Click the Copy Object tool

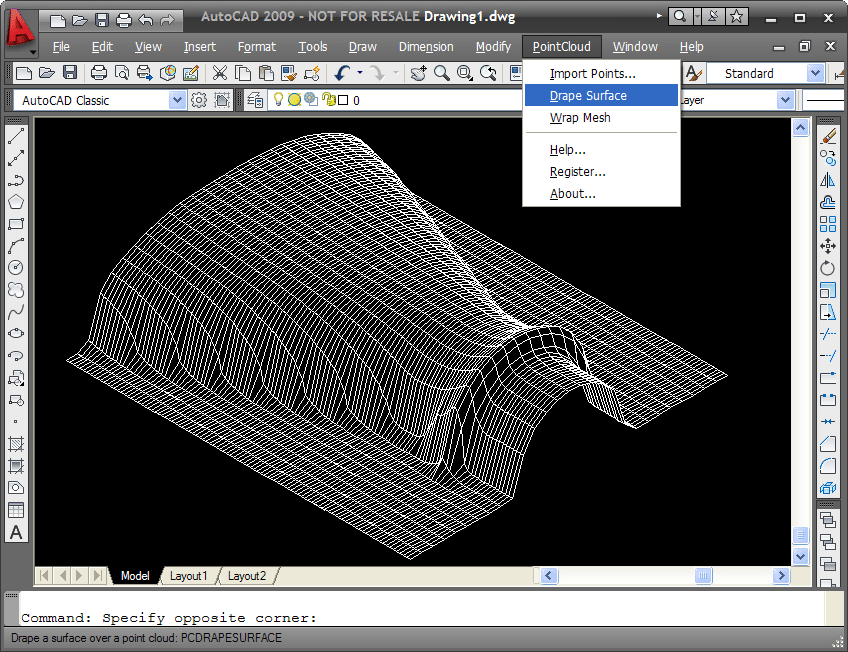pyautogui.click(x=828, y=158)
